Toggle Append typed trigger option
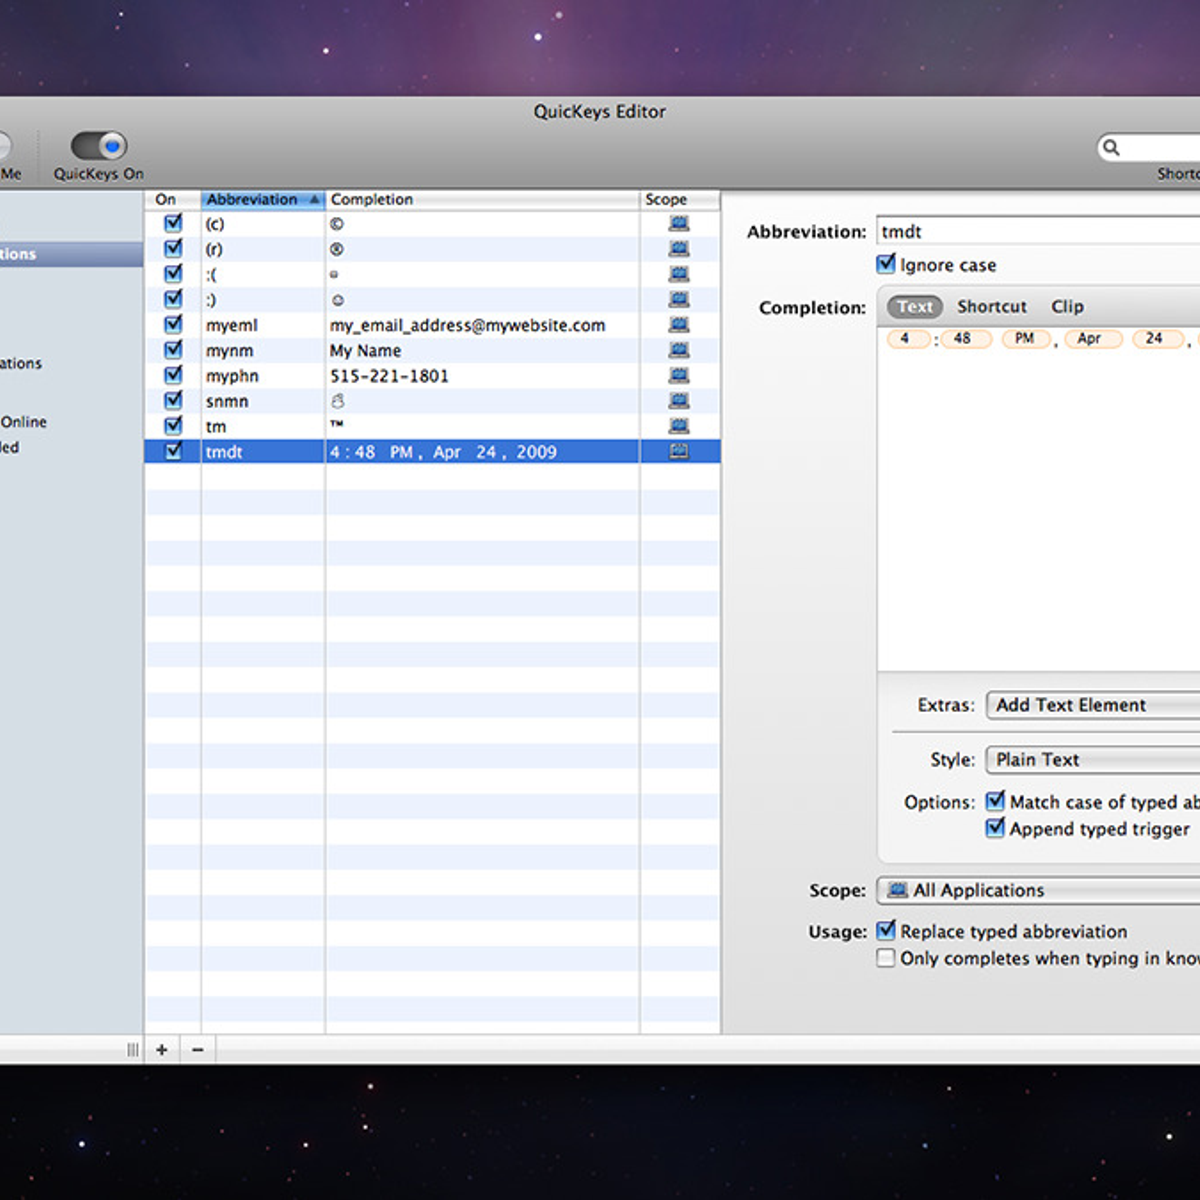This screenshot has width=1200, height=1200. (x=995, y=828)
